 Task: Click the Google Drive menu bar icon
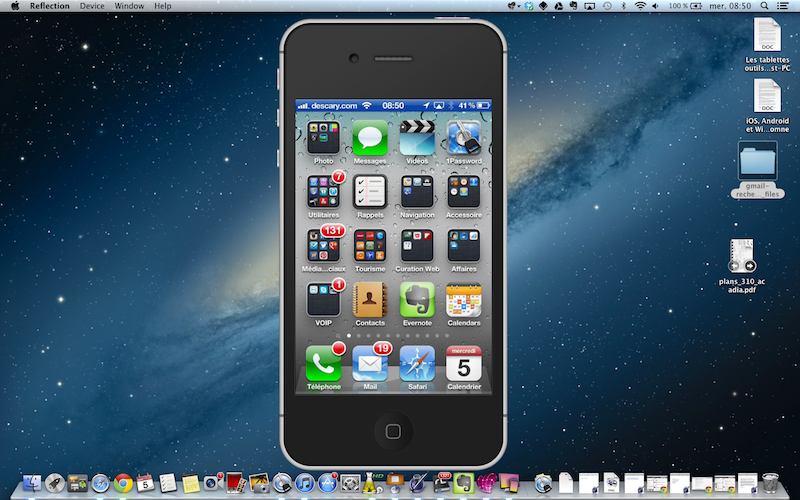(x=559, y=6)
